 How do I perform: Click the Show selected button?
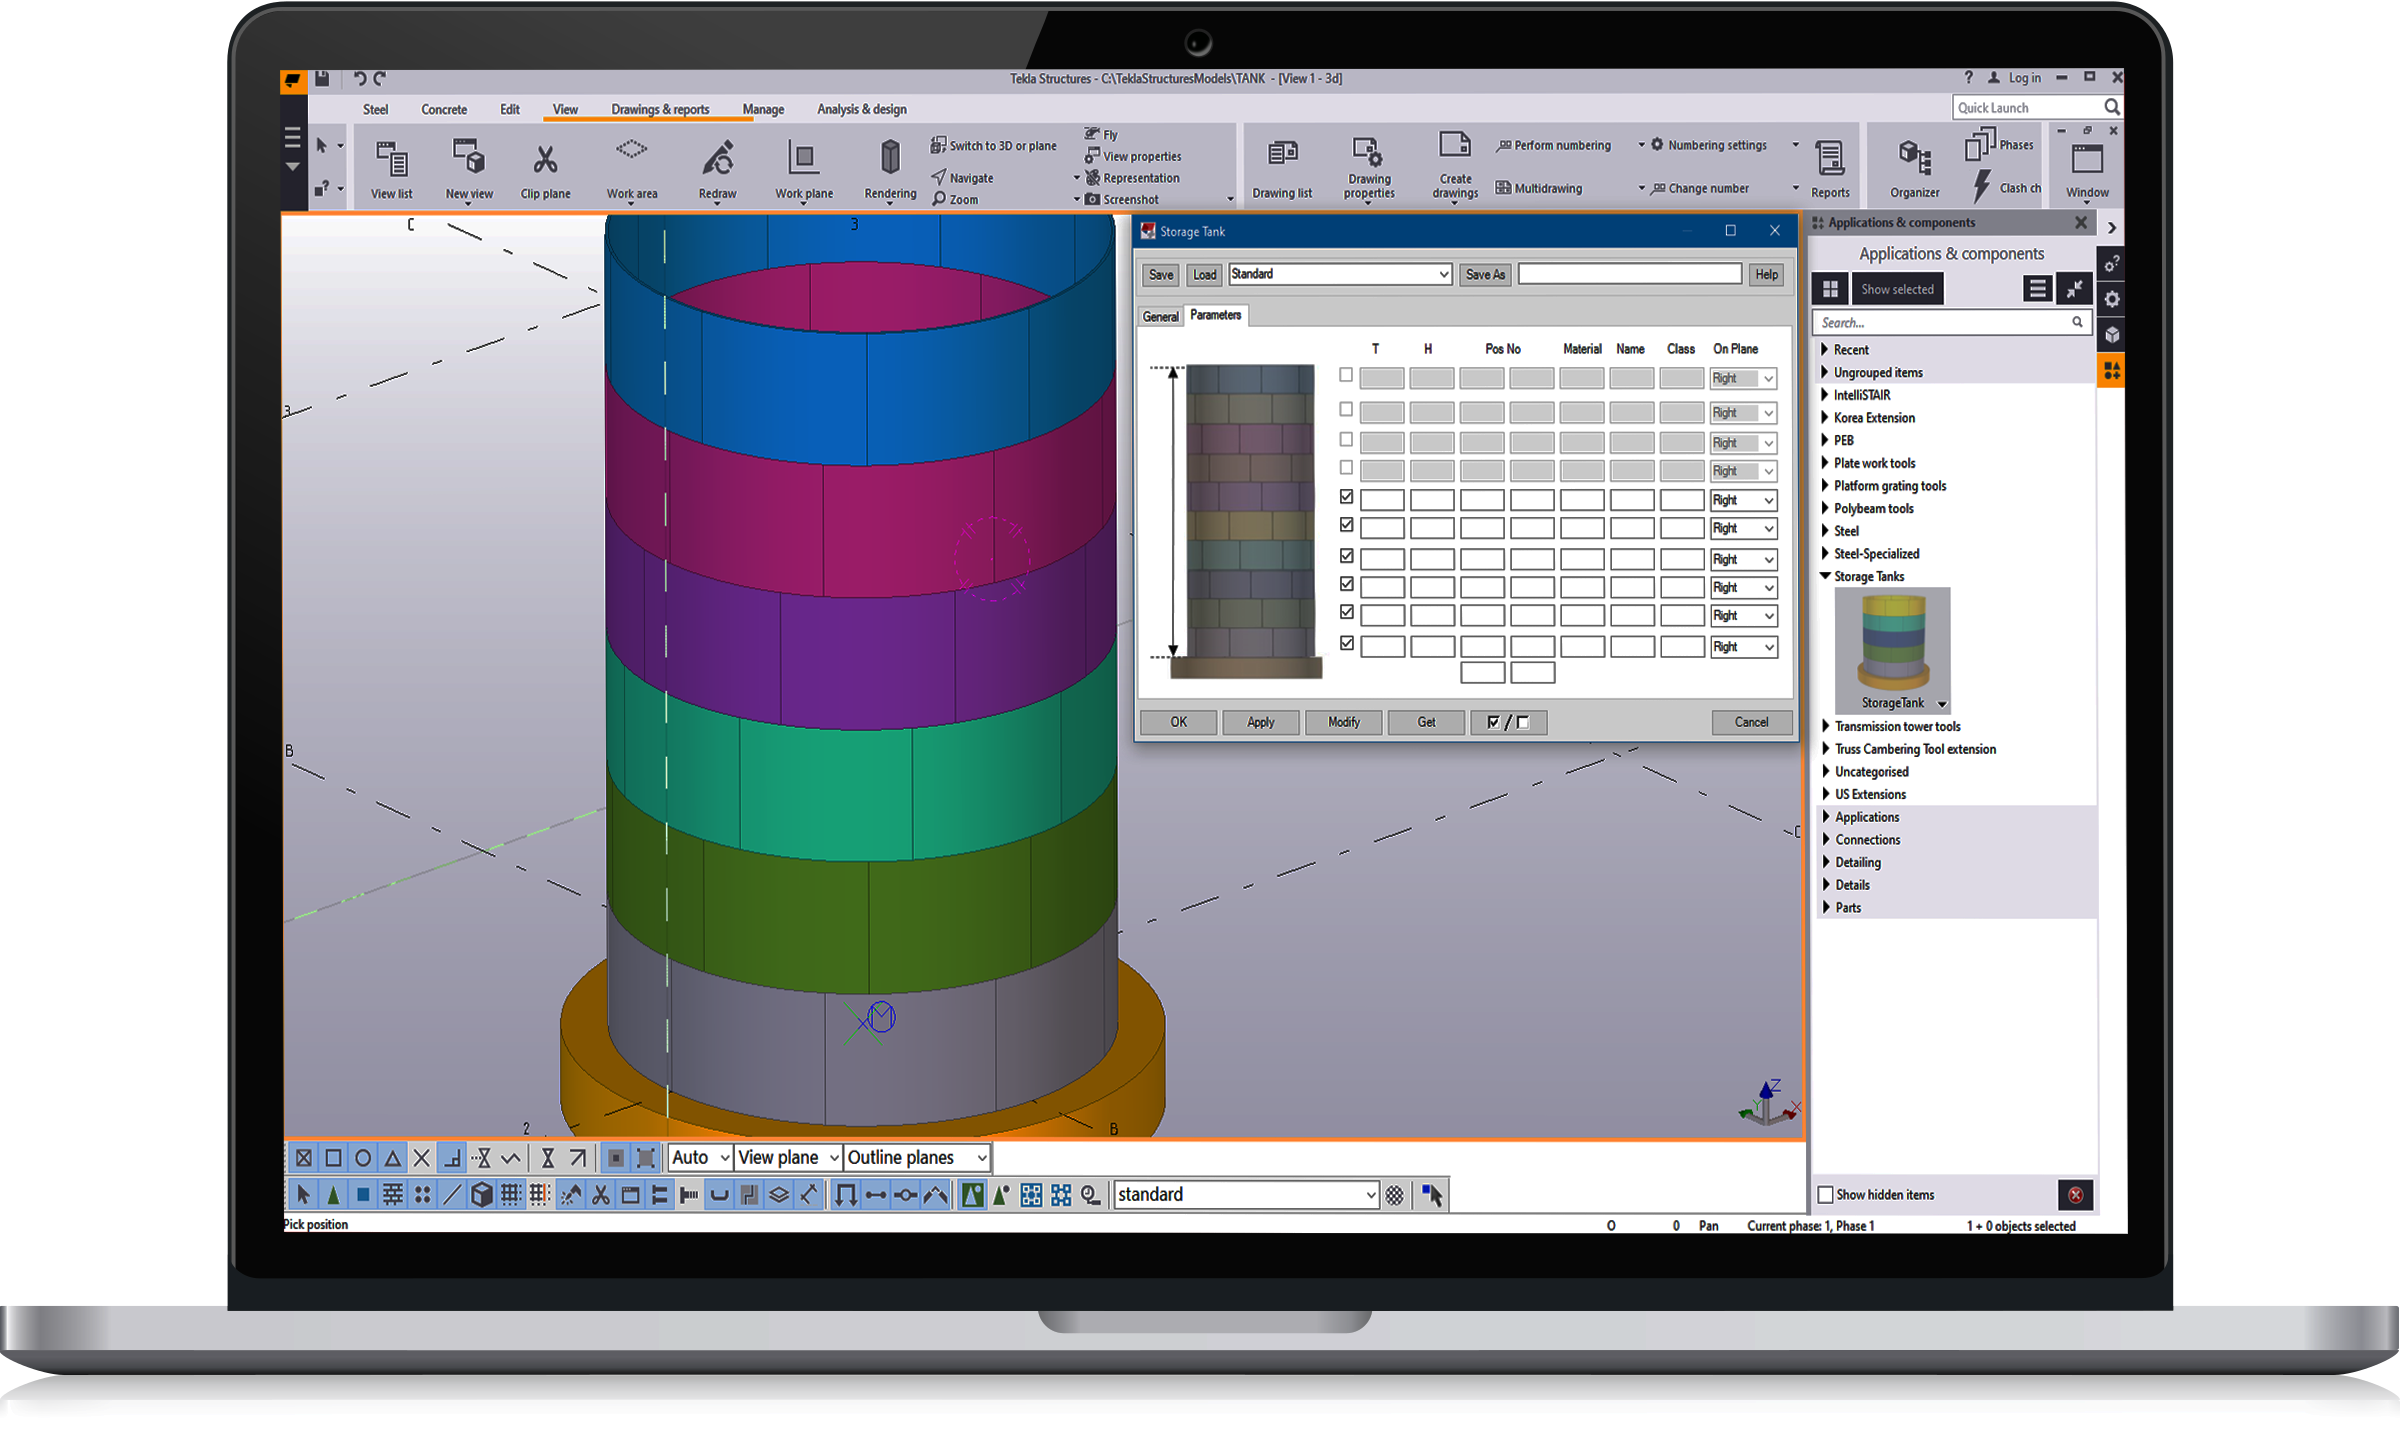coord(1897,289)
